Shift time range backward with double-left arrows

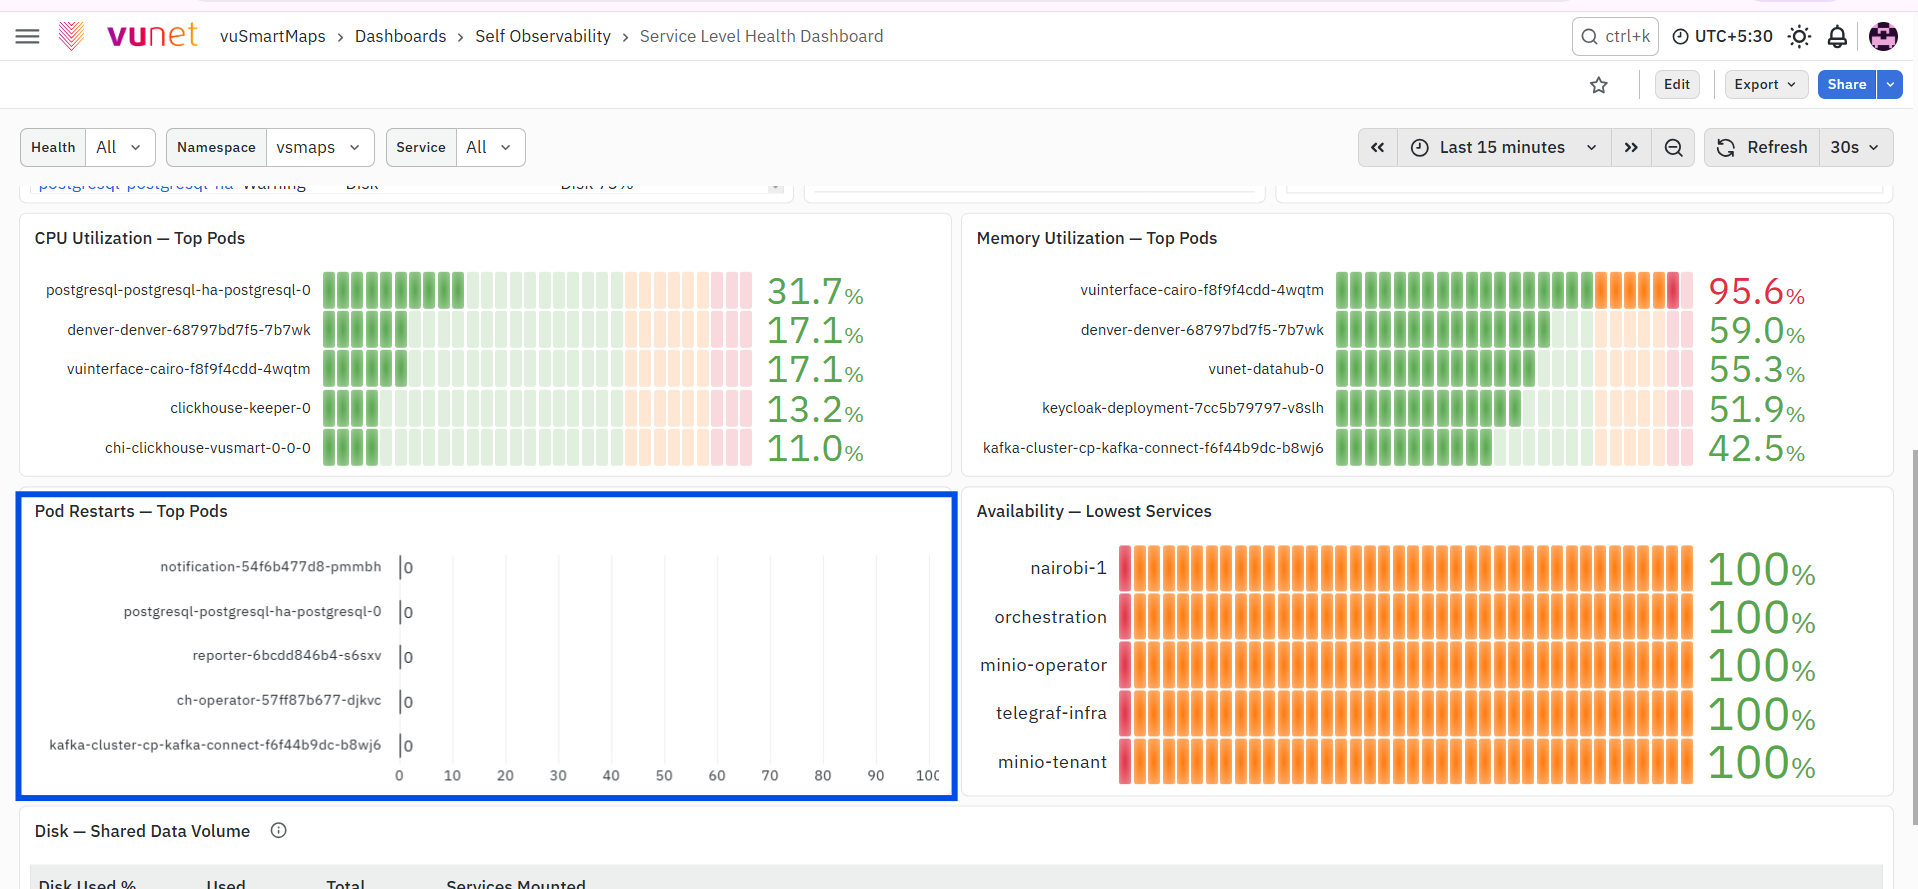tap(1378, 148)
